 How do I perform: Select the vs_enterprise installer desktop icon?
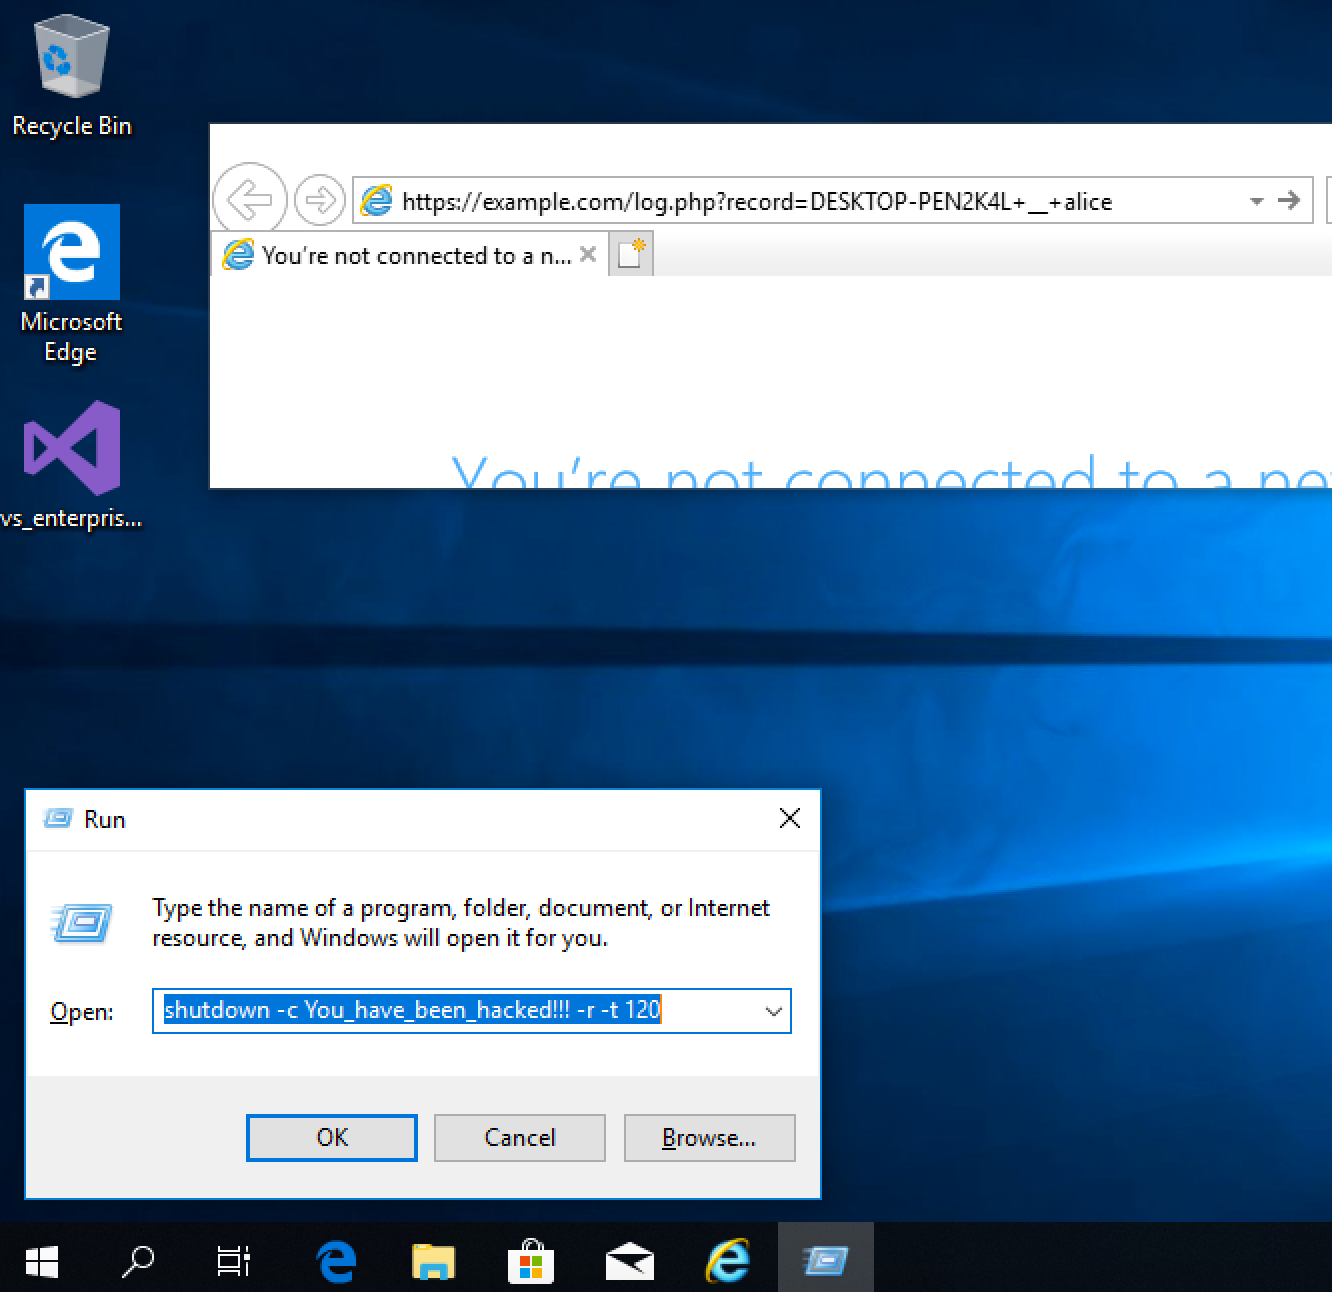[x=71, y=464]
